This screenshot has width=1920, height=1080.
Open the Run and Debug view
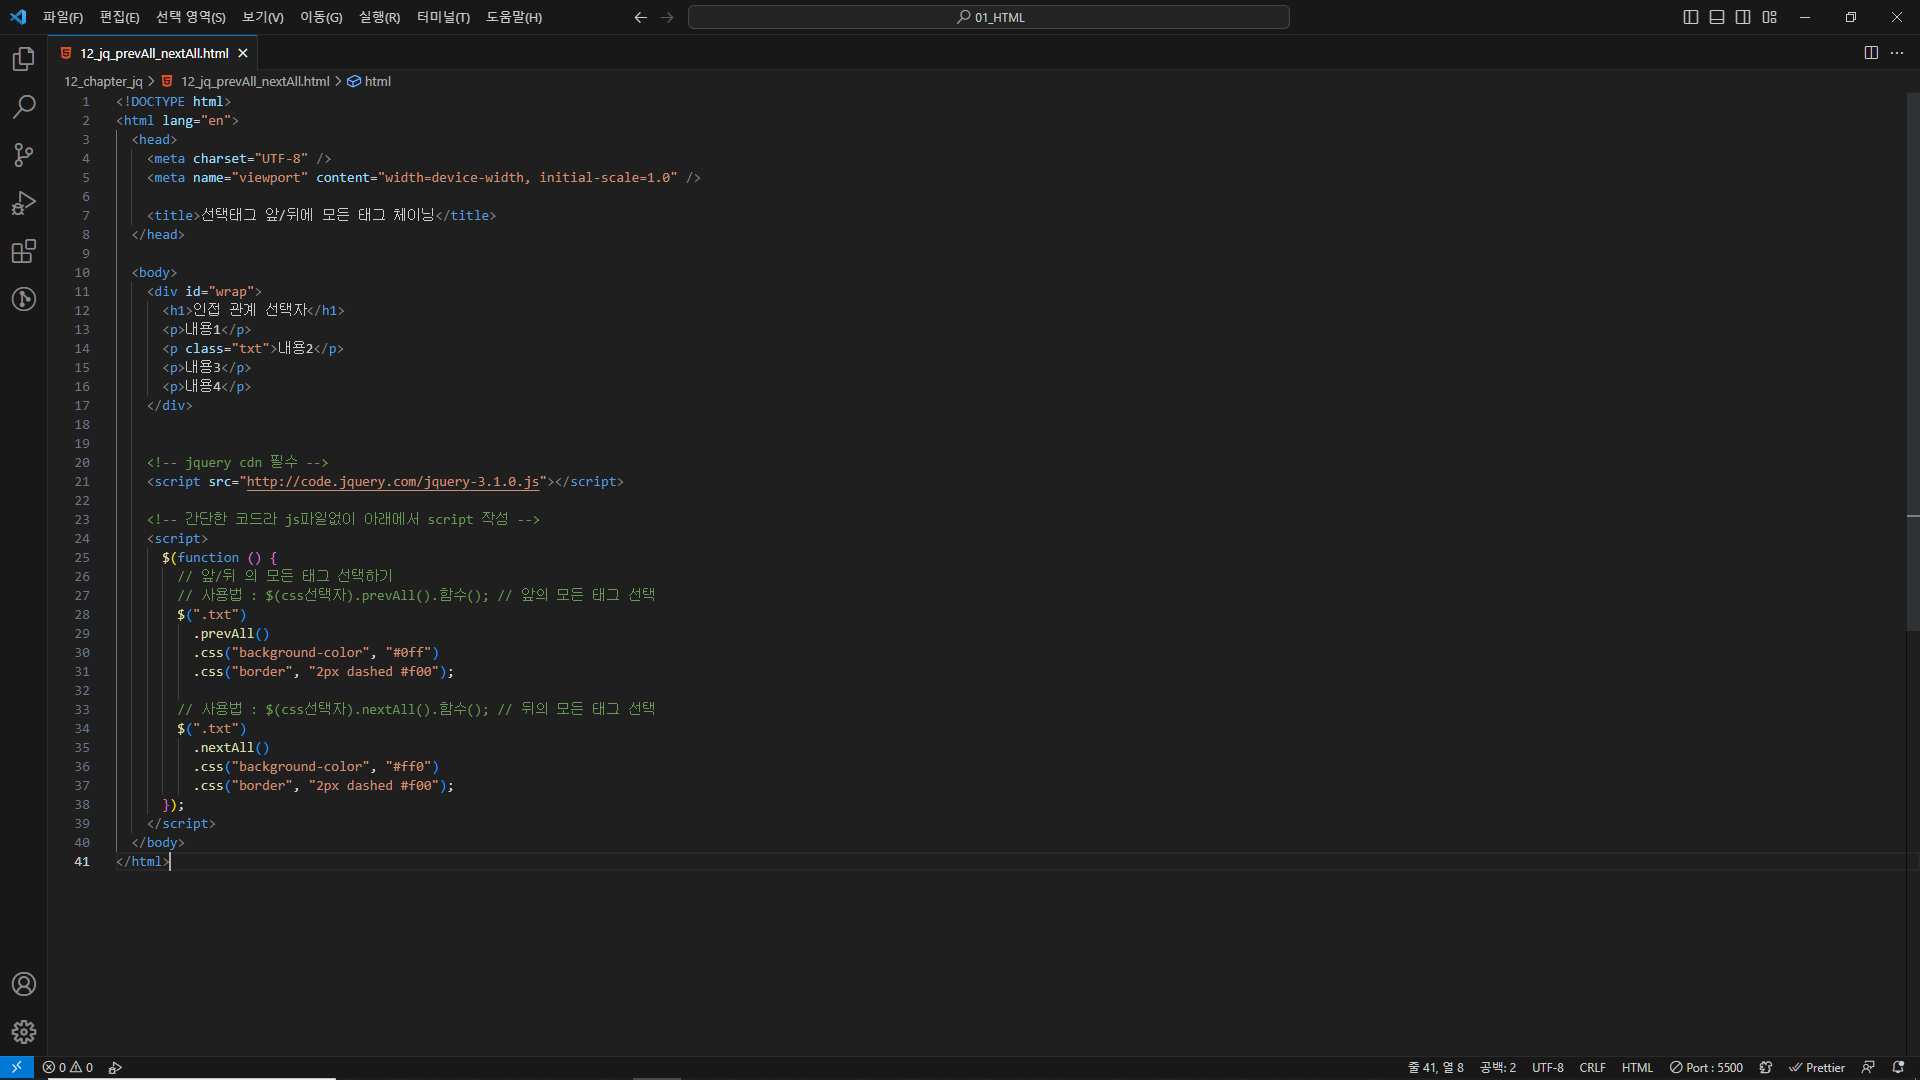[x=24, y=203]
